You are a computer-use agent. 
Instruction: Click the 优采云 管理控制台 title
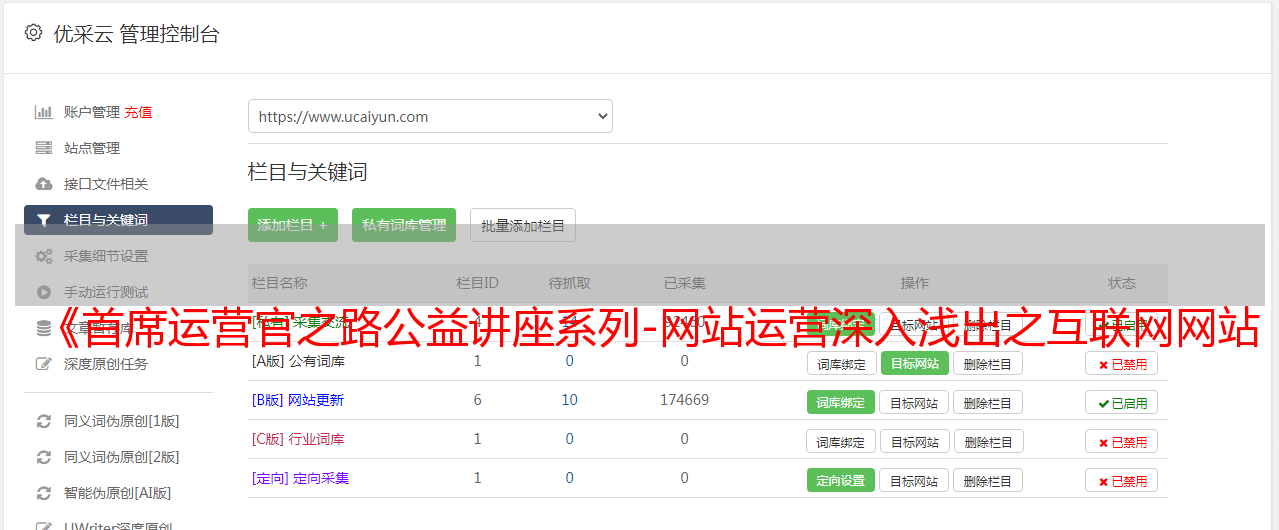tap(136, 34)
